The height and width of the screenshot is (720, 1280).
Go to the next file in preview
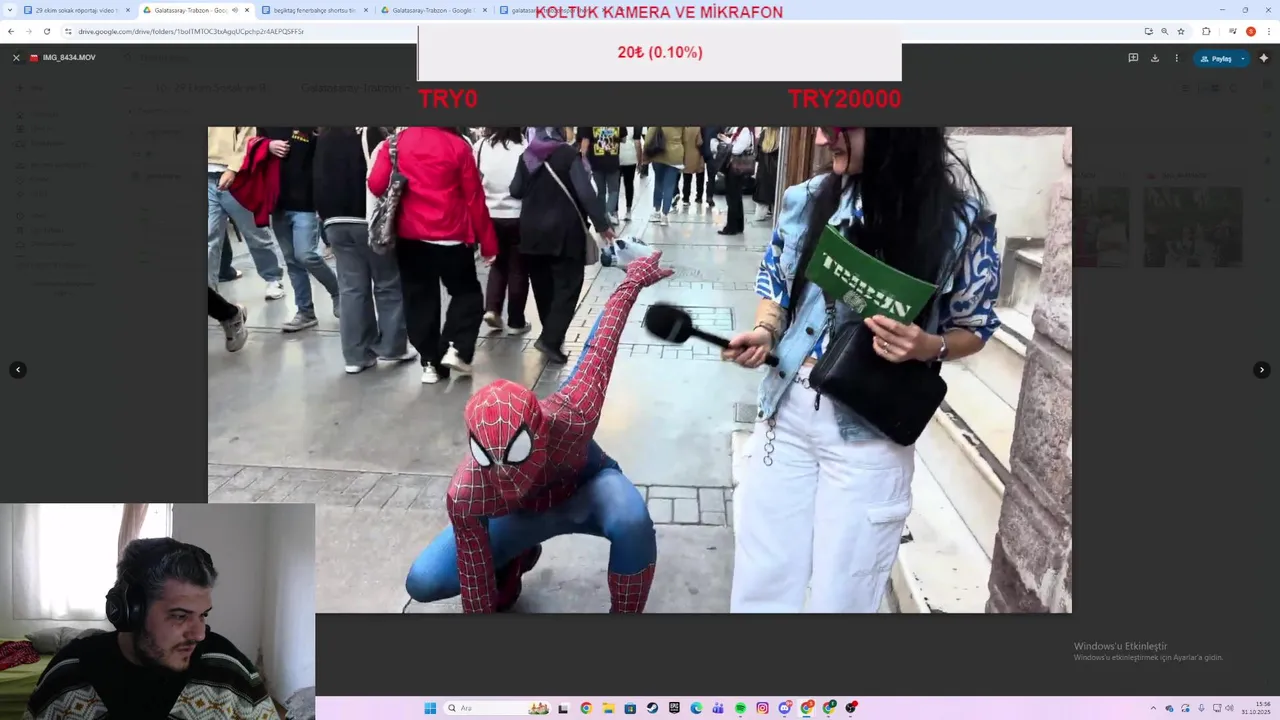click(1262, 370)
